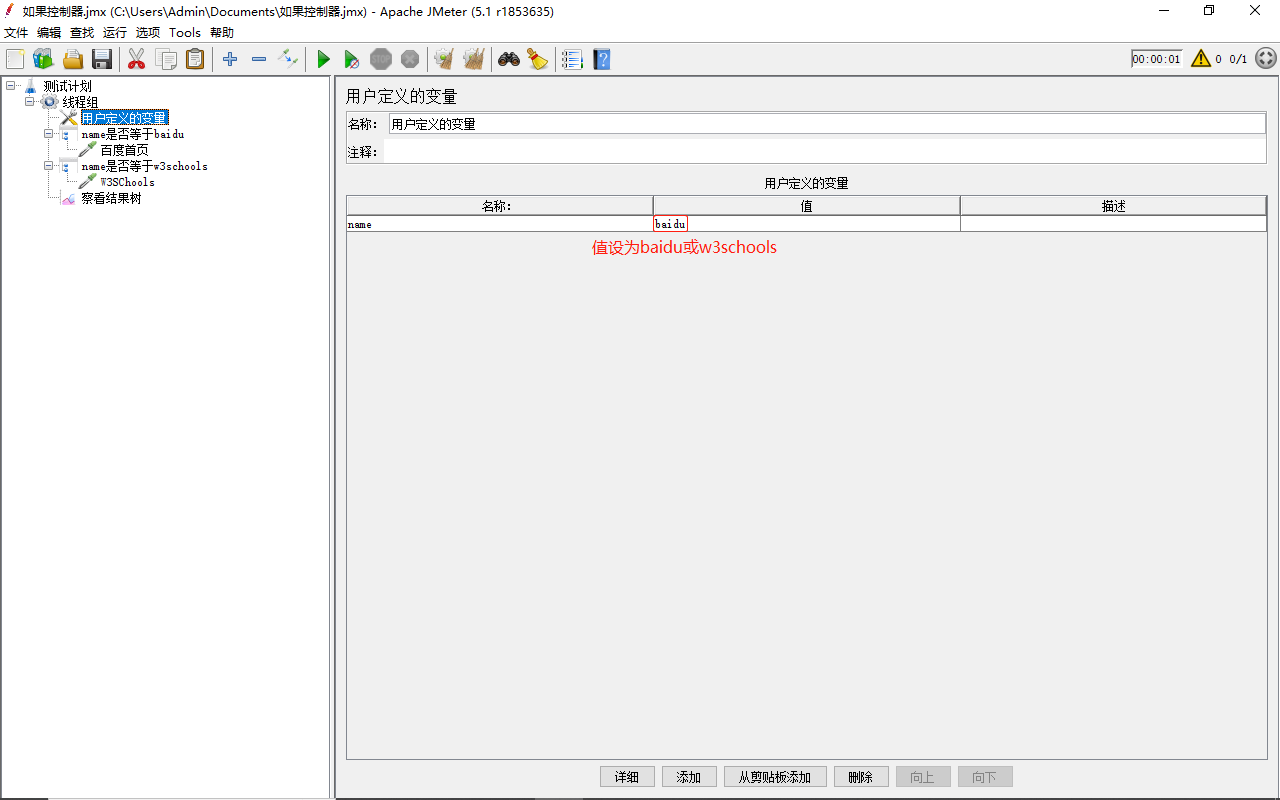Open Search with binoculars icon
Screen dimensions: 1280x800
pyautogui.click(x=509, y=59)
